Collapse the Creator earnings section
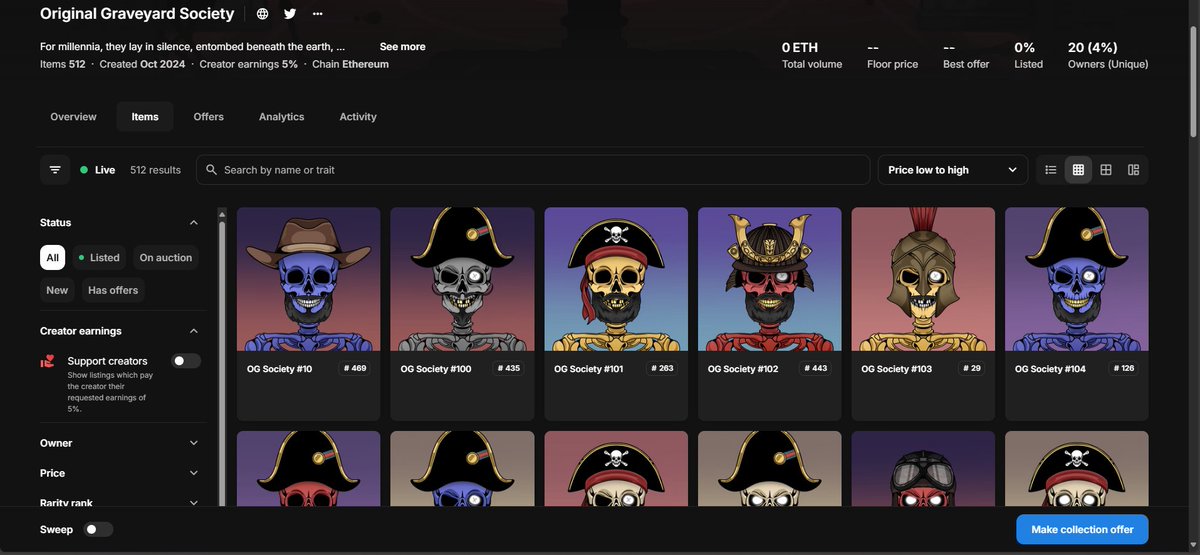Image resolution: width=1200 pixels, height=555 pixels. (x=194, y=331)
